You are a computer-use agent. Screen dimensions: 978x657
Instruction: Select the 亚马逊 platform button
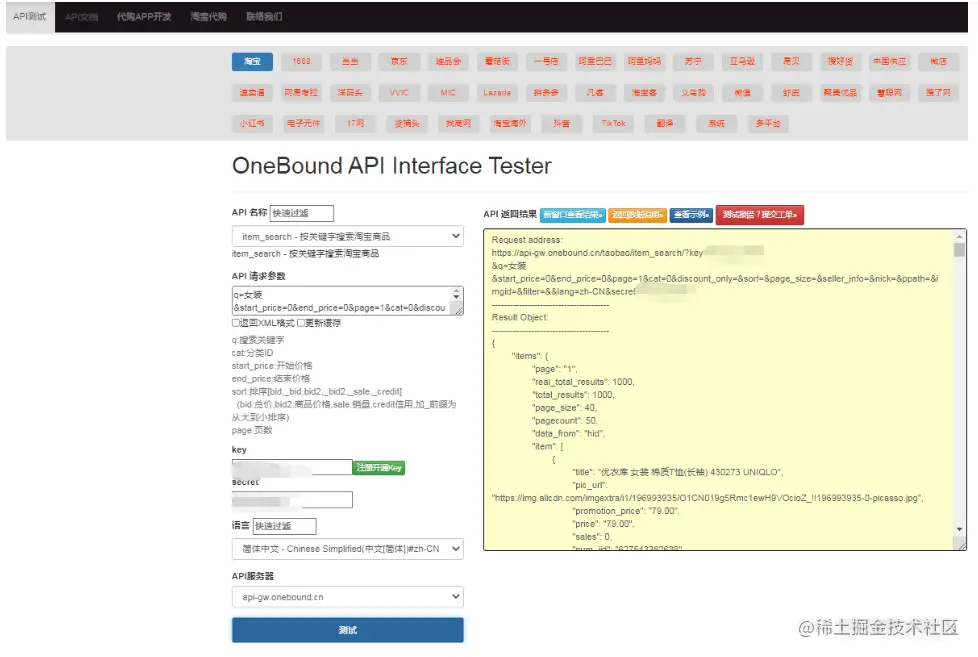click(742, 61)
